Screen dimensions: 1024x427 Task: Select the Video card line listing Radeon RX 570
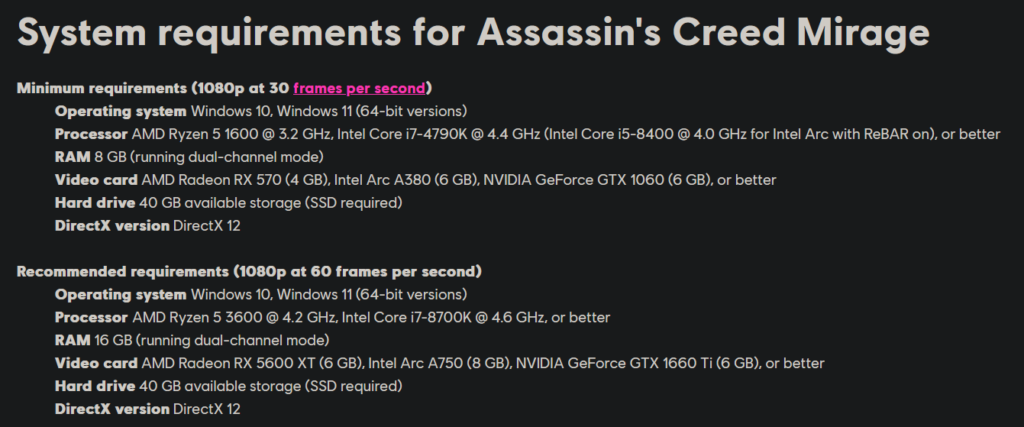(415, 180)
